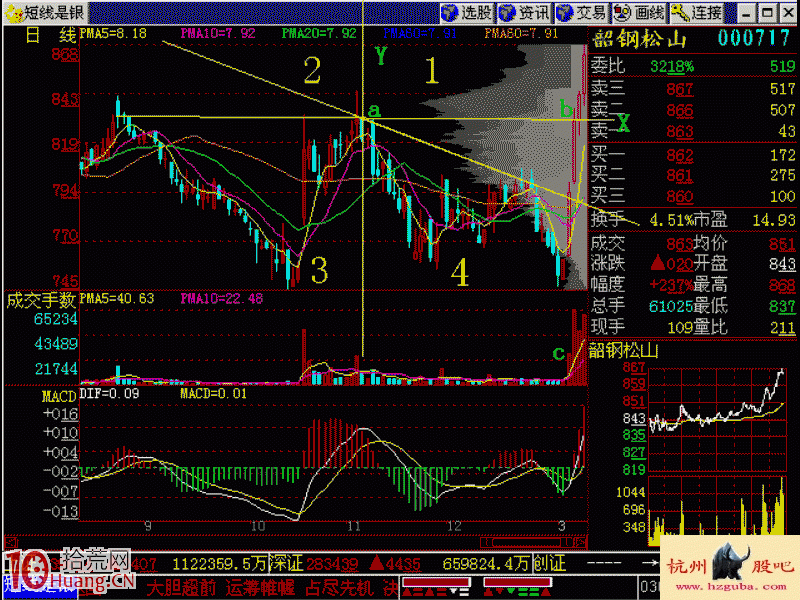Click the 量比 volume ratio 2.11
Screen dimensions: 800x600
[x=782, y=328]
